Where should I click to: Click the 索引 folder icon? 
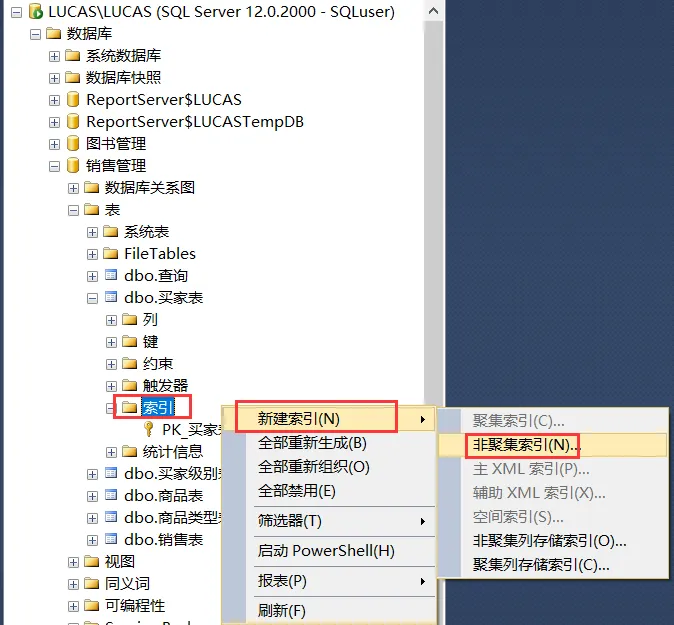tap(129, 407)
